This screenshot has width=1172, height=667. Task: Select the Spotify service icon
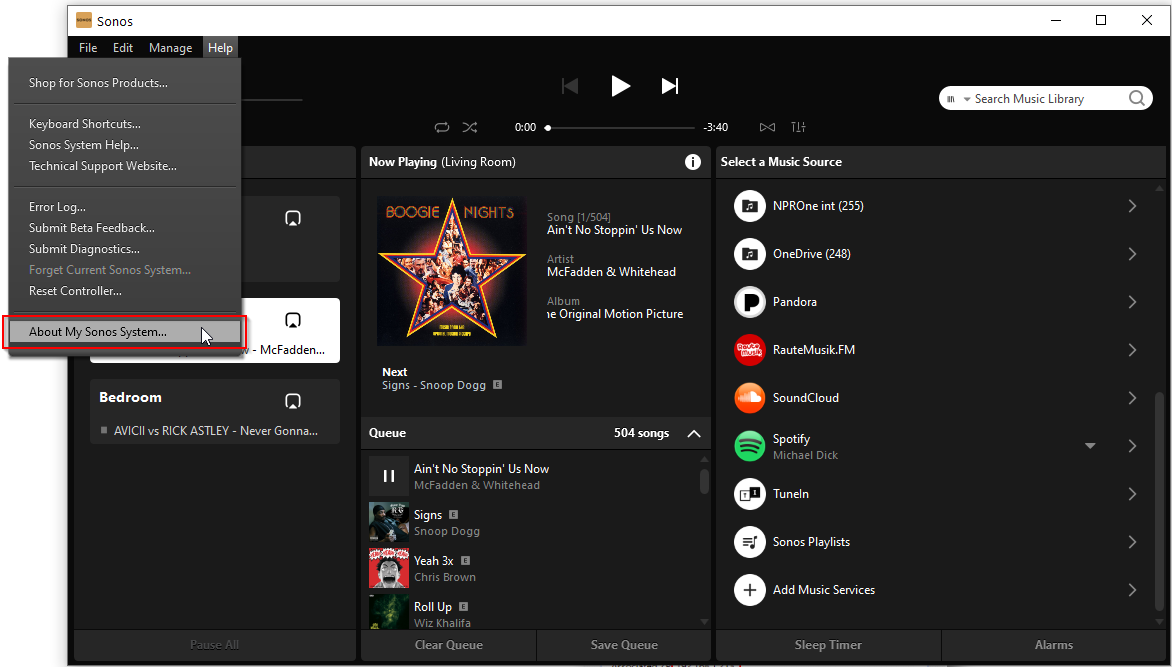[750, 446]
